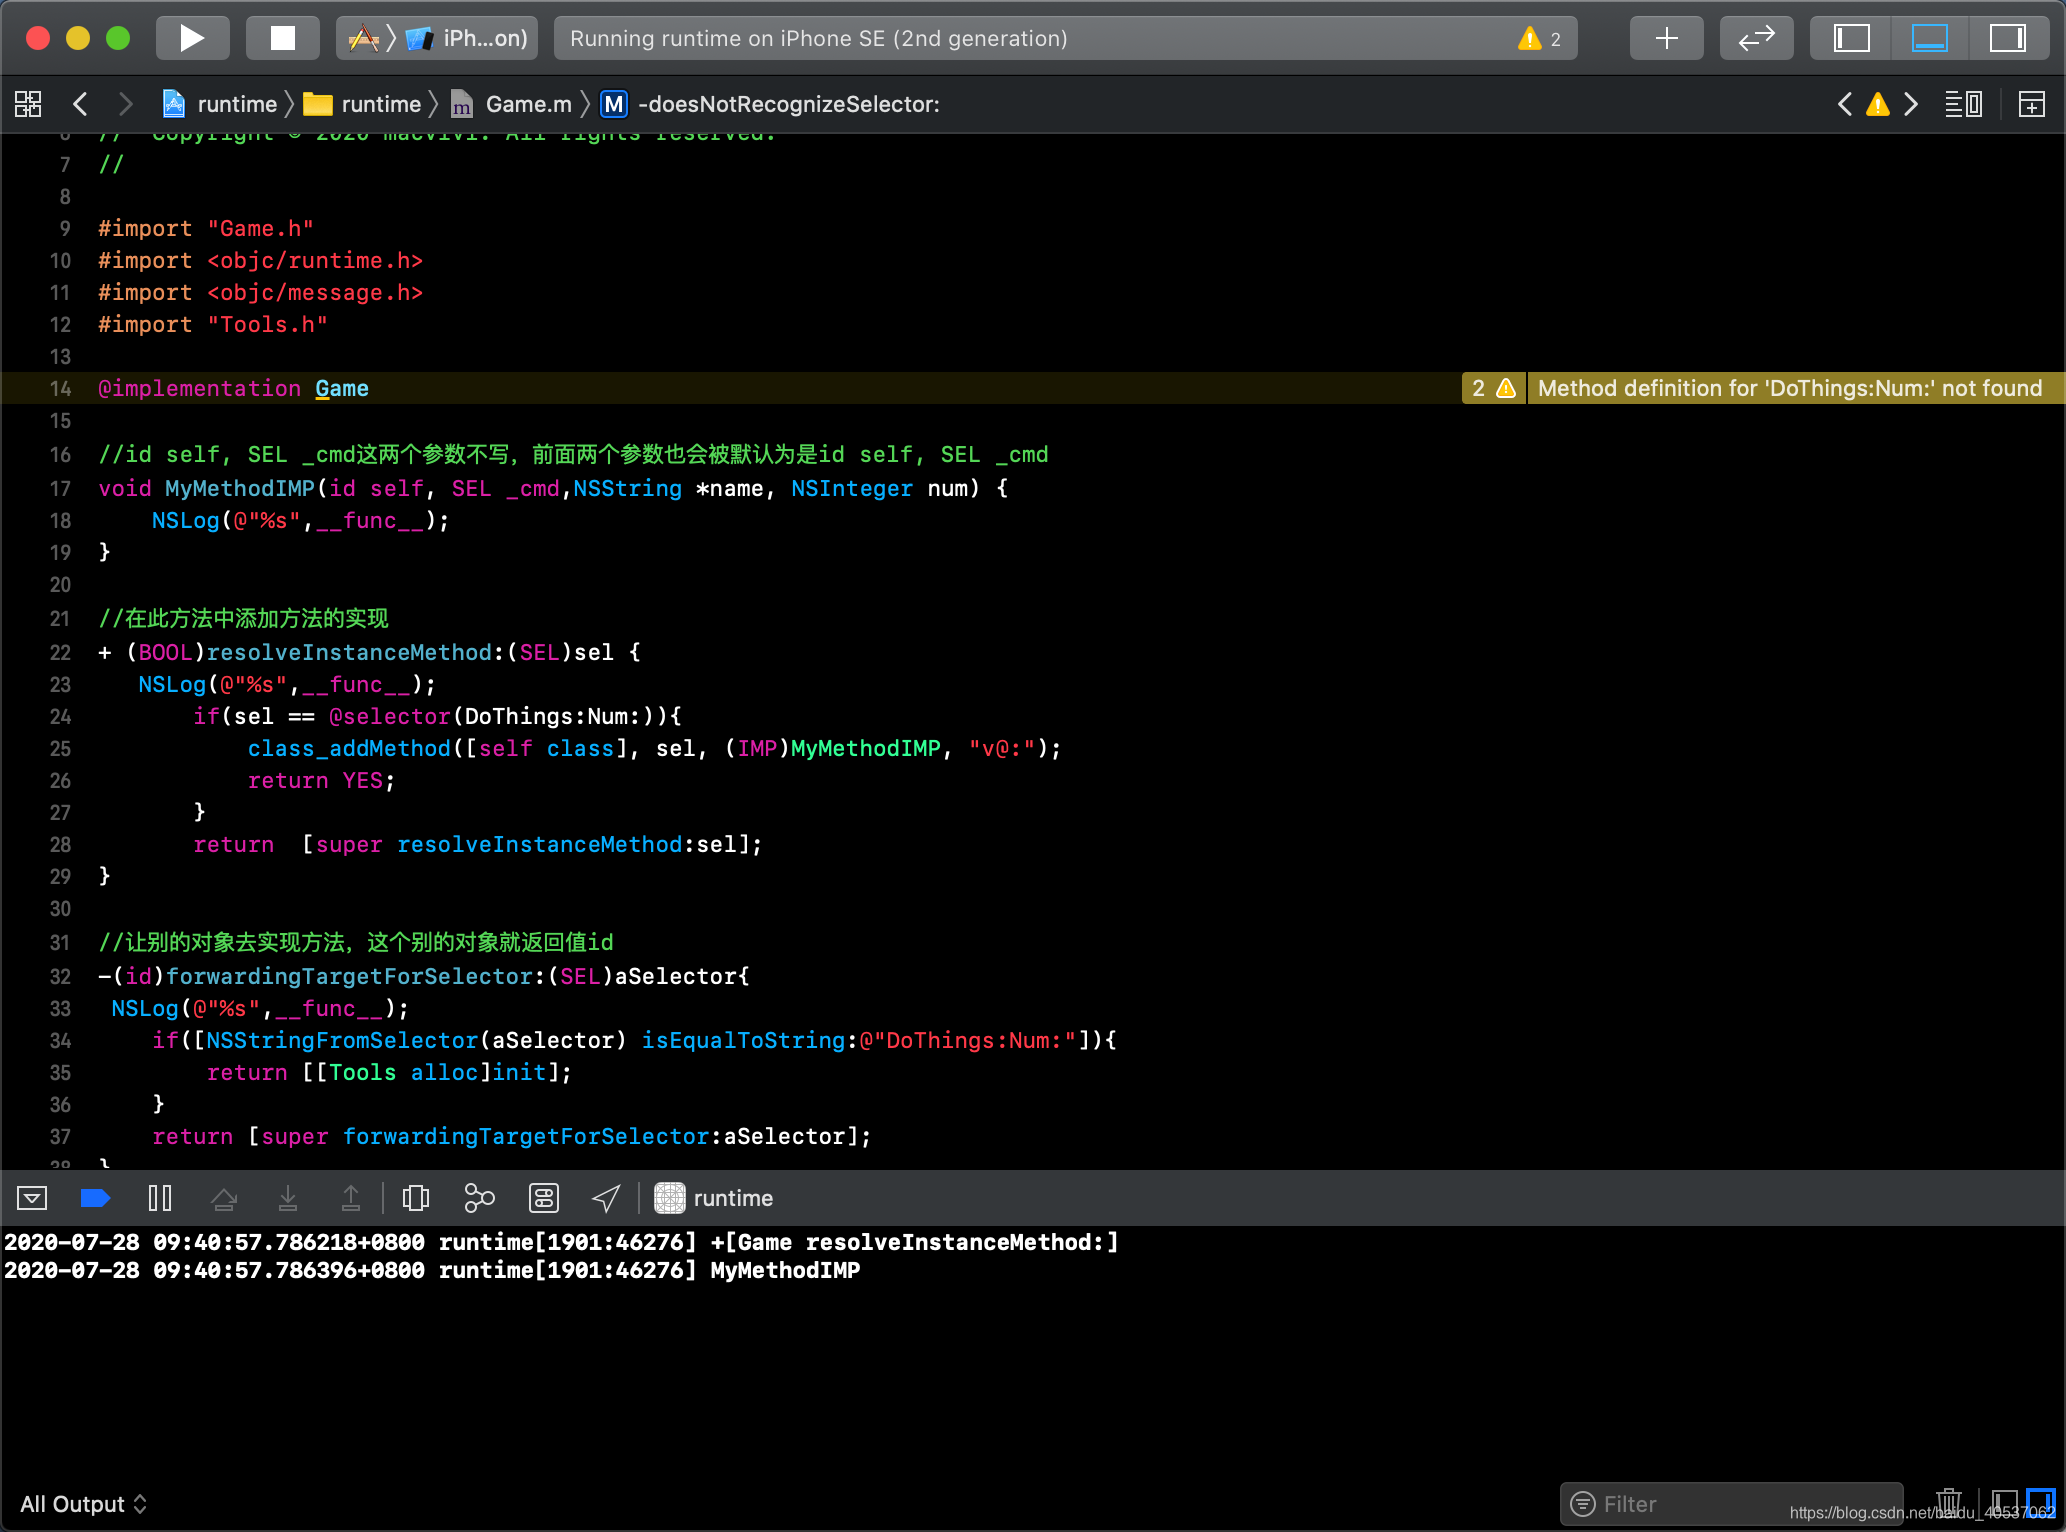Click line number 22 in gutter
2066x1532 pixels.
(x=60, y=652)
